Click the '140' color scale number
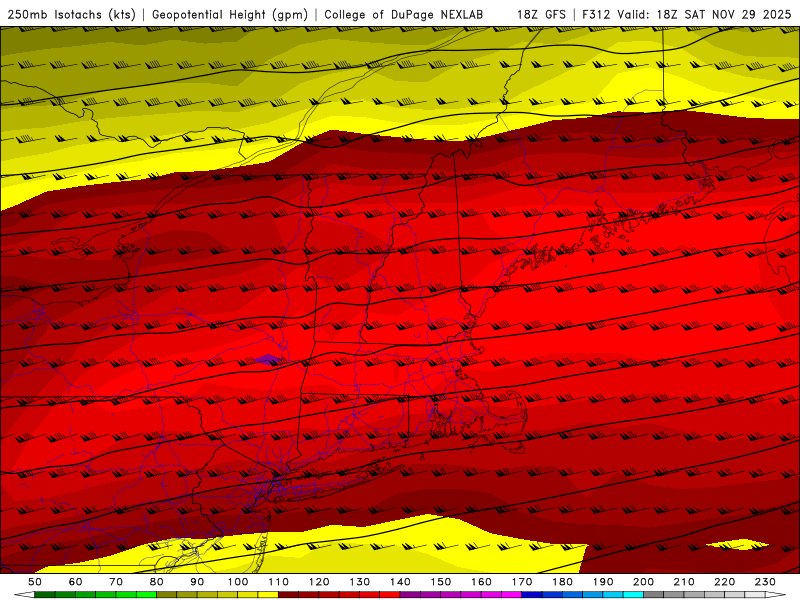Screen dimensions: 800x600 (400, 582)
